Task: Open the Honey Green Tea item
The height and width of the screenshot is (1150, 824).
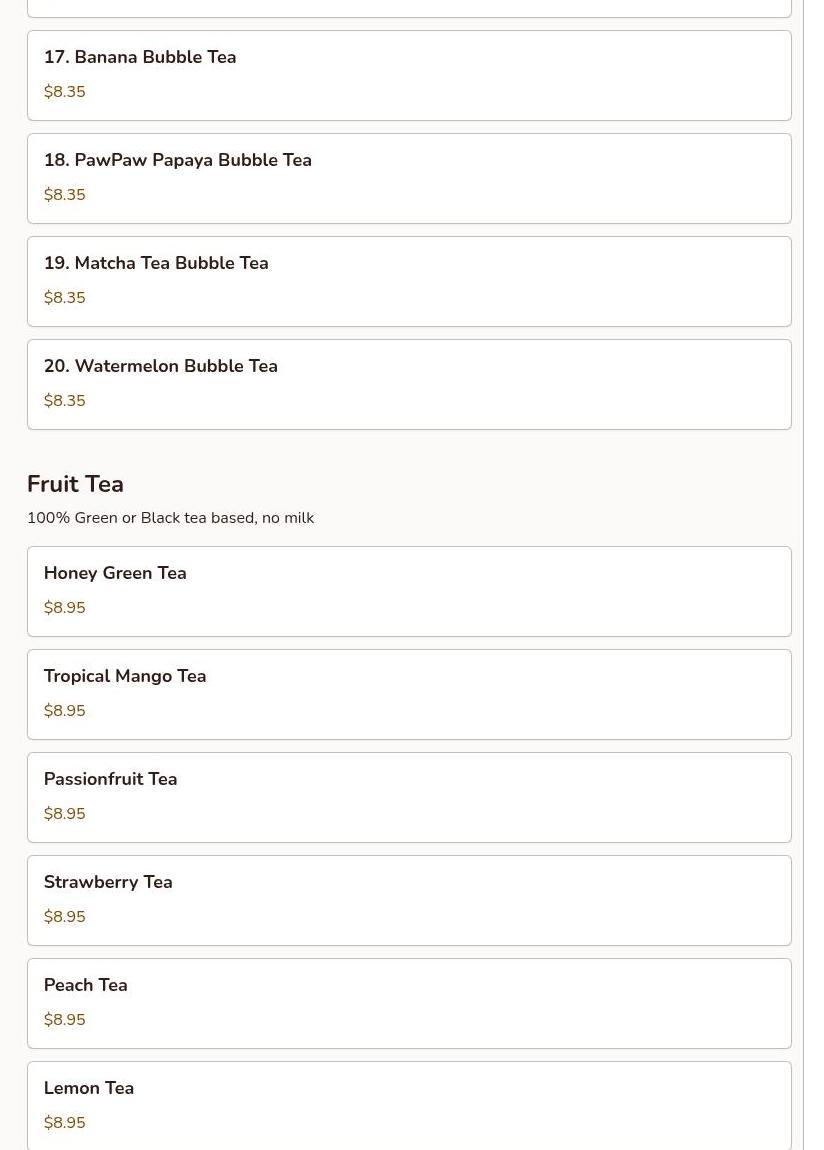Action: (x=409, y=591)
